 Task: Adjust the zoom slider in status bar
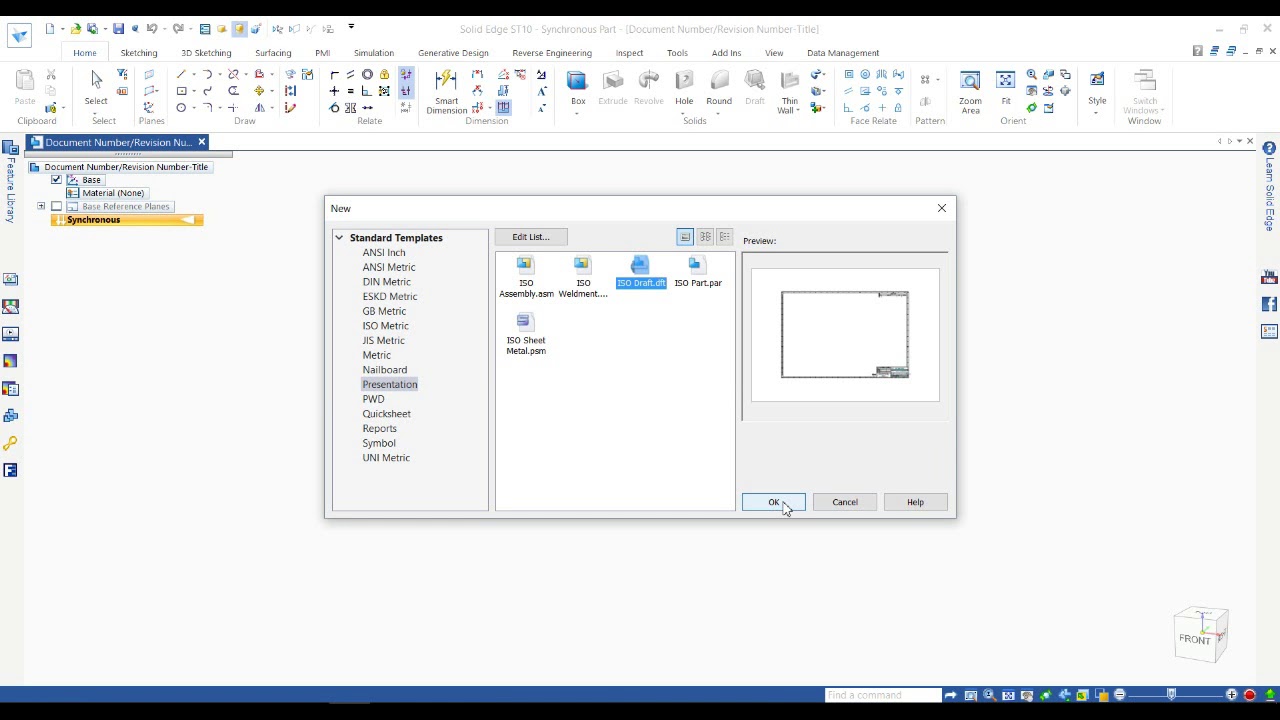pos(1171,695)
